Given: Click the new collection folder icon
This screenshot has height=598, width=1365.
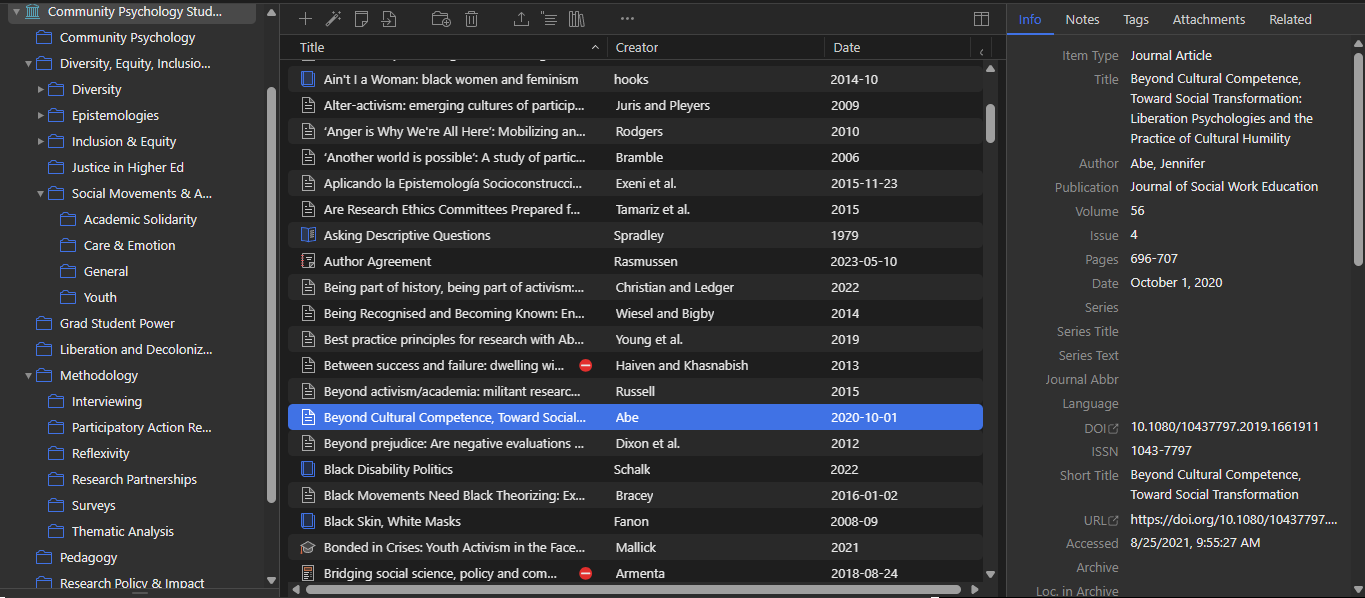Looking at the screenshot, I should [441, 19].
